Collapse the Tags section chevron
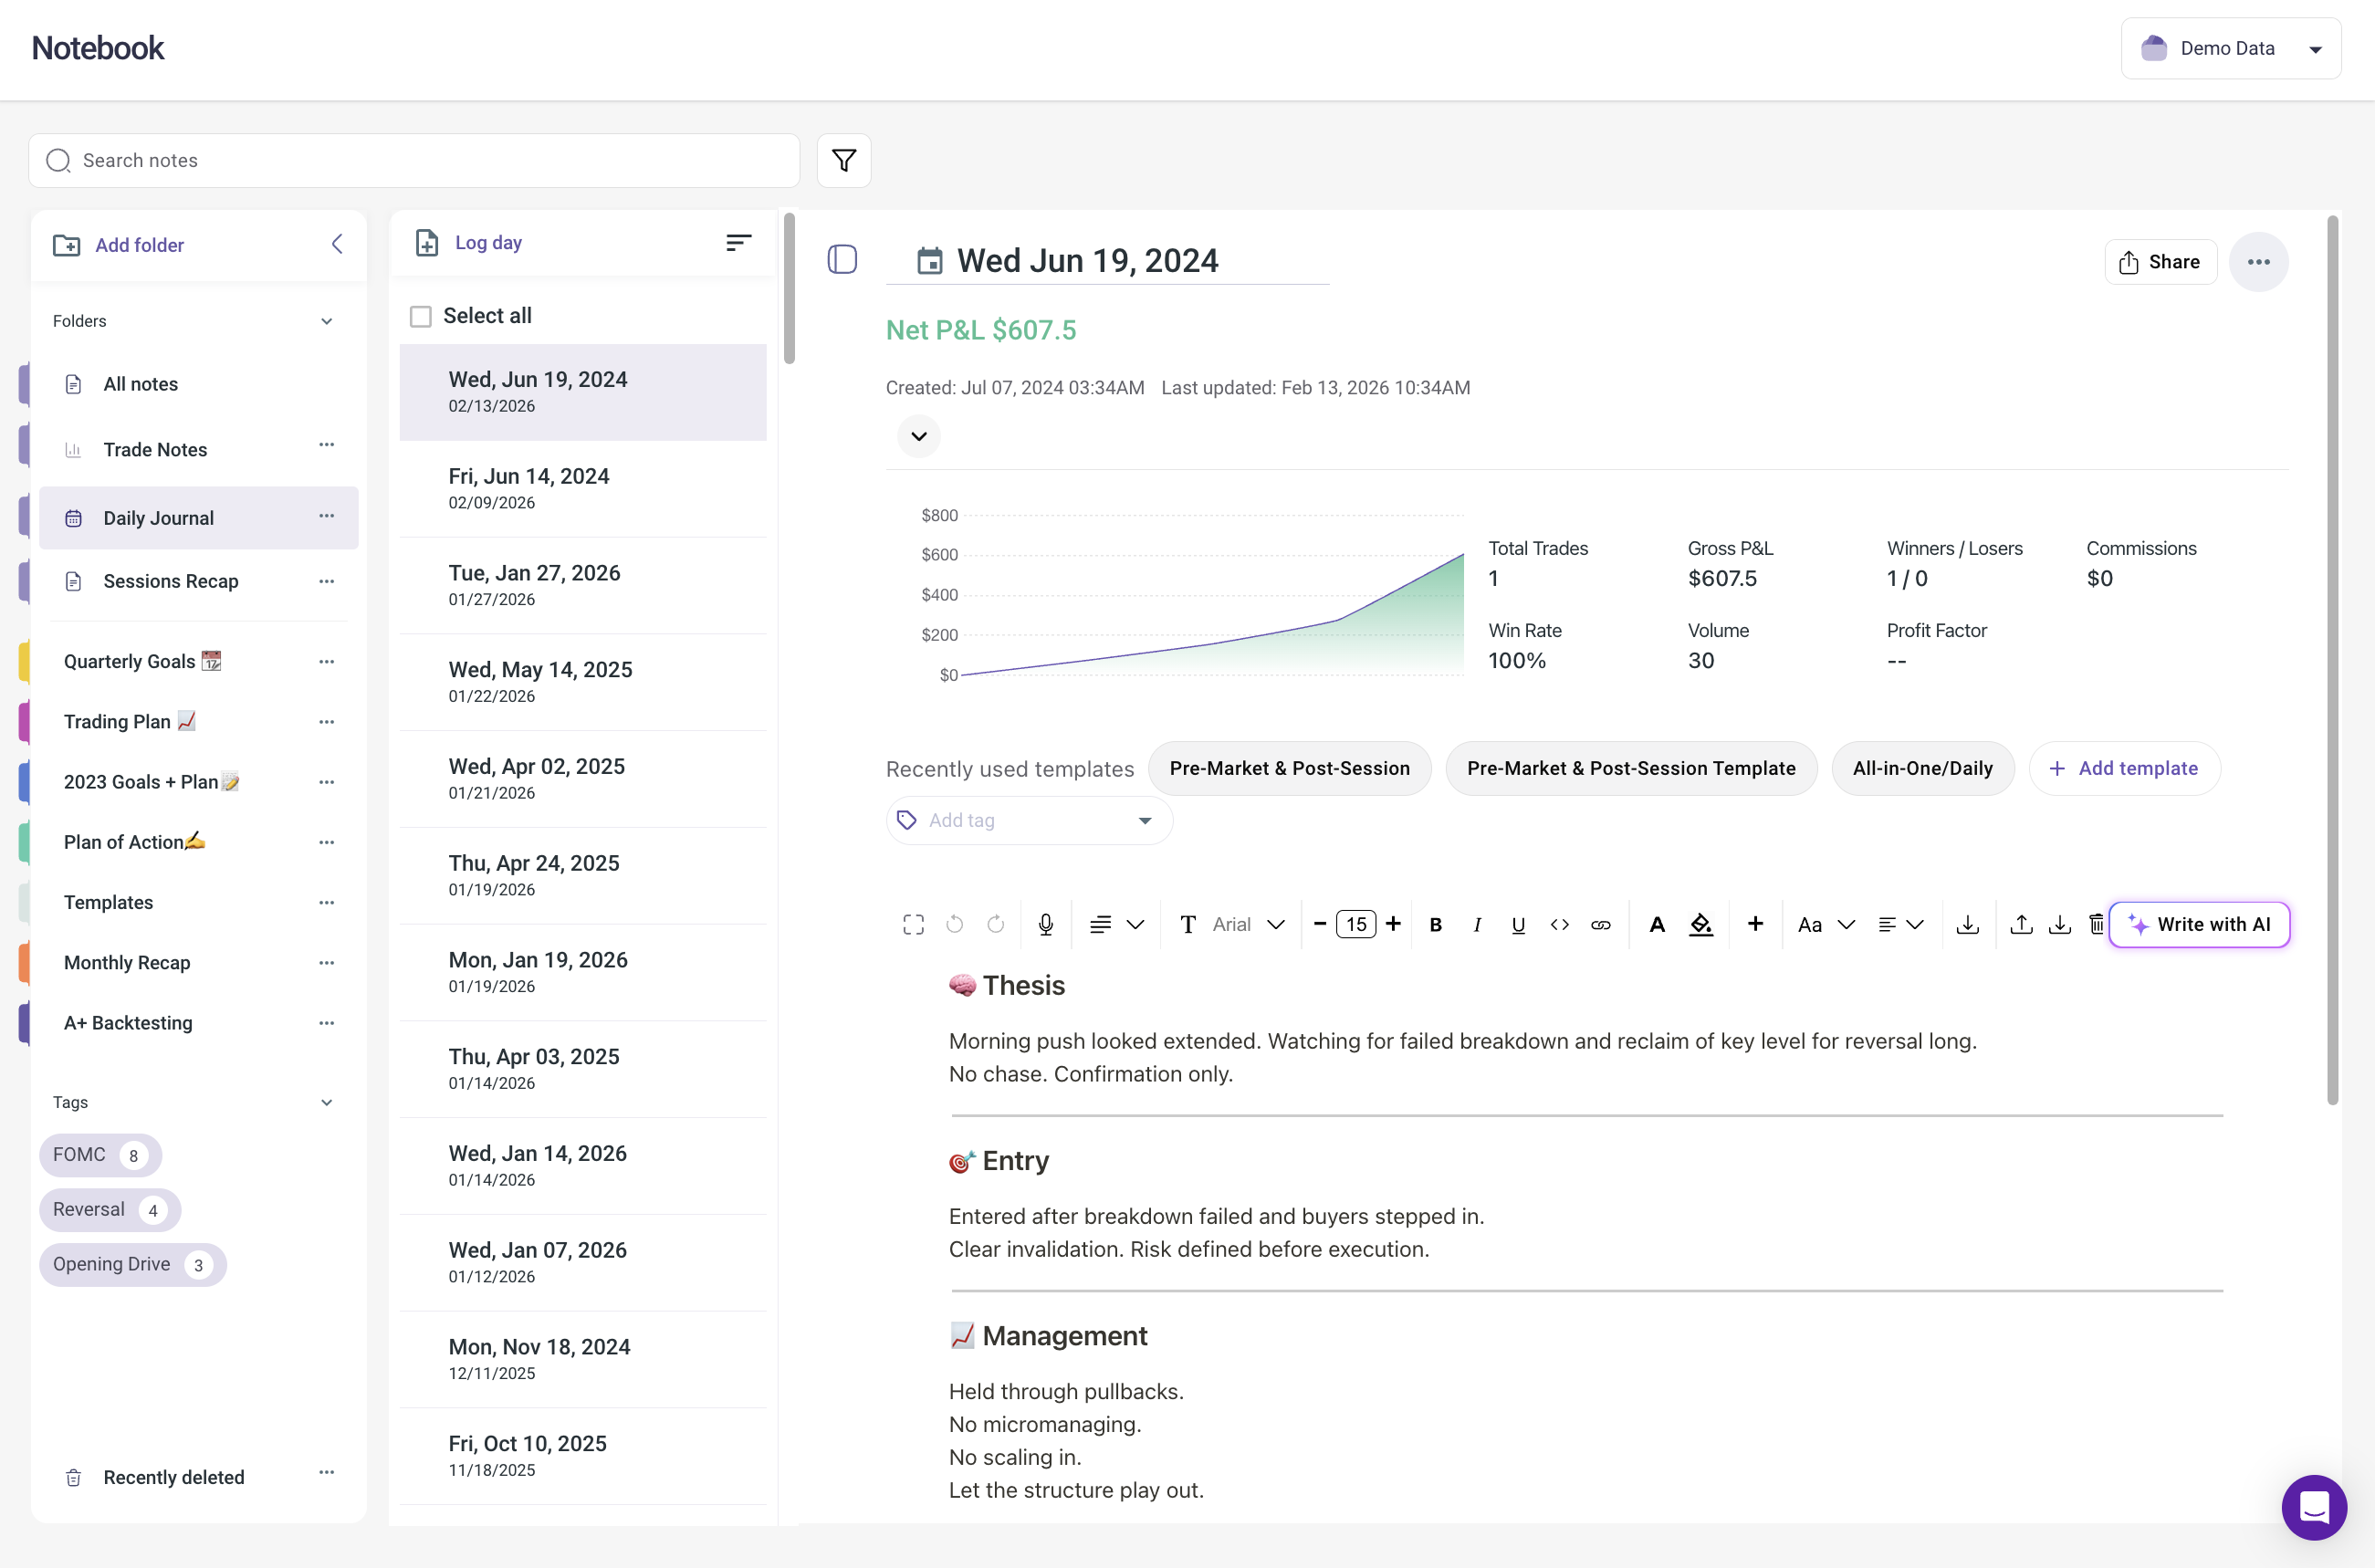The height and width of the screenshot is (1568, 2375). point(326,1102)
